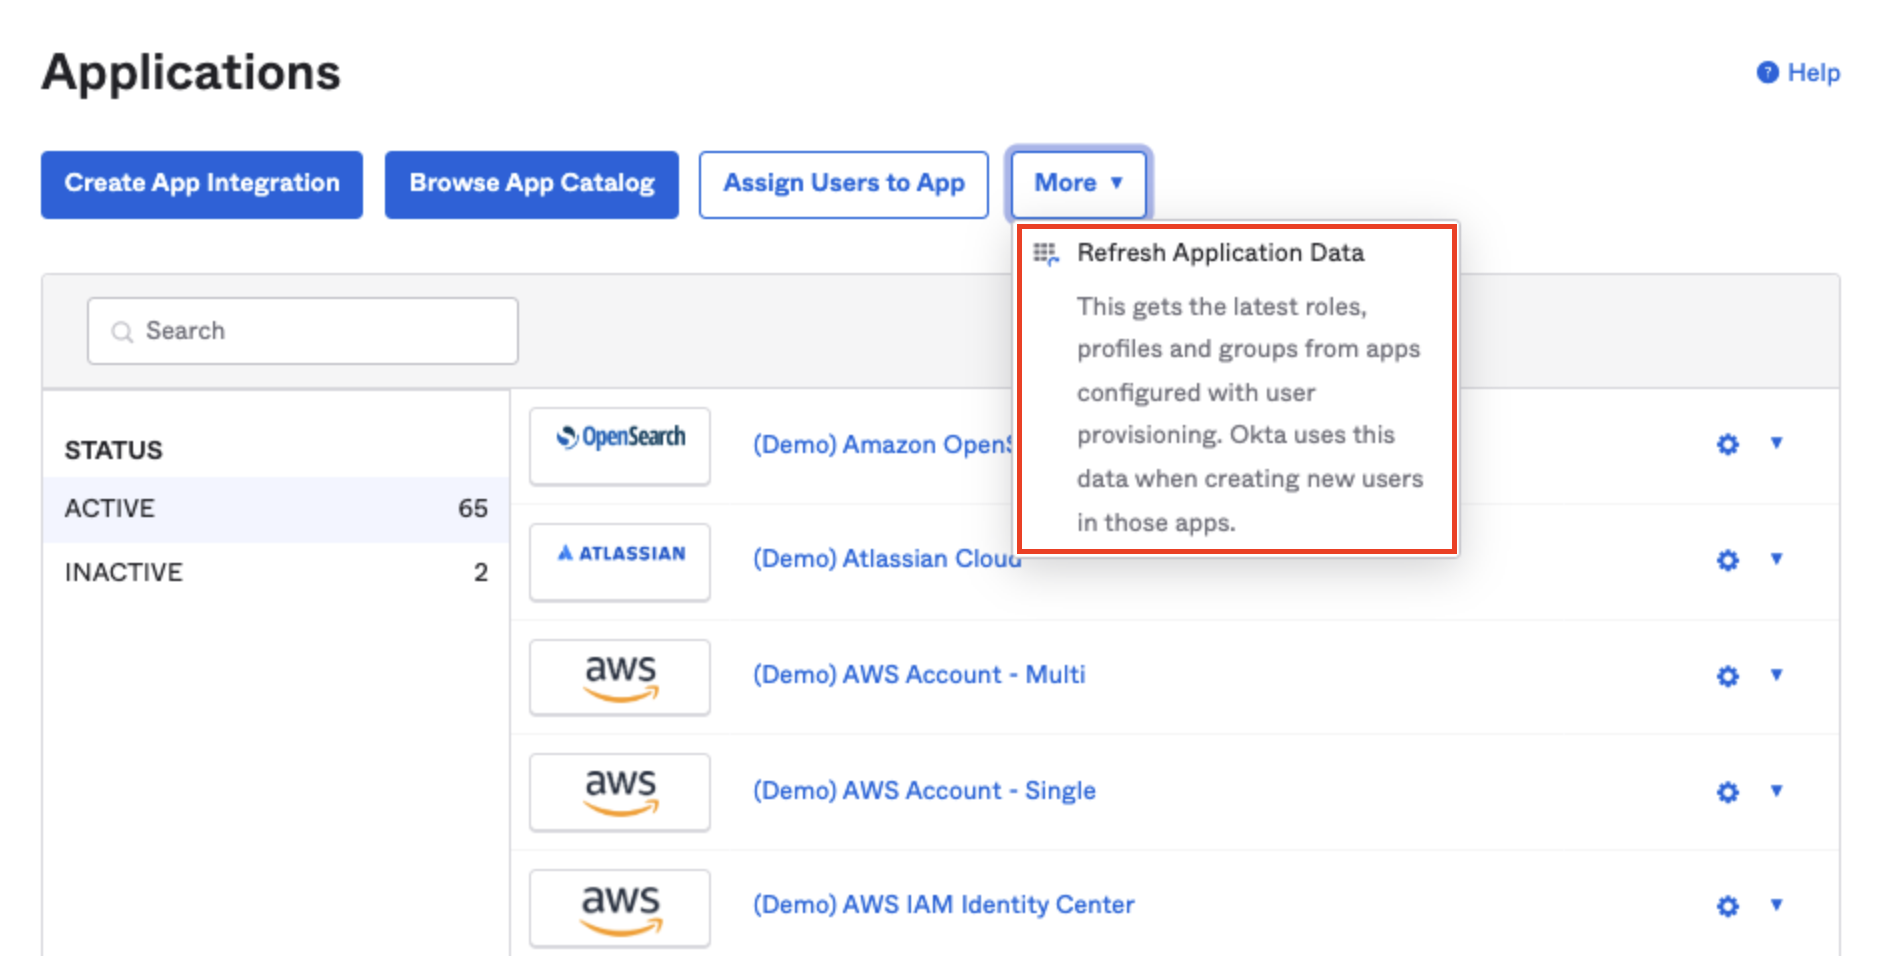Click the Atlassian logo tile

coord(620,561)
